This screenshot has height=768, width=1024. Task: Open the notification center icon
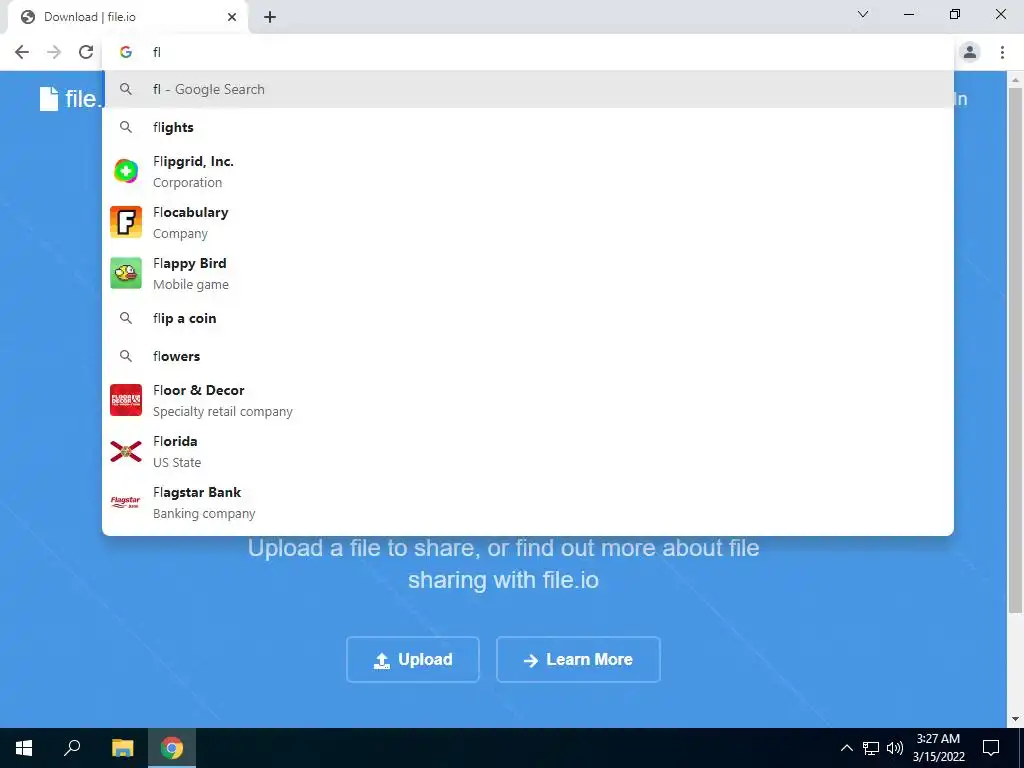click(991, 748)
